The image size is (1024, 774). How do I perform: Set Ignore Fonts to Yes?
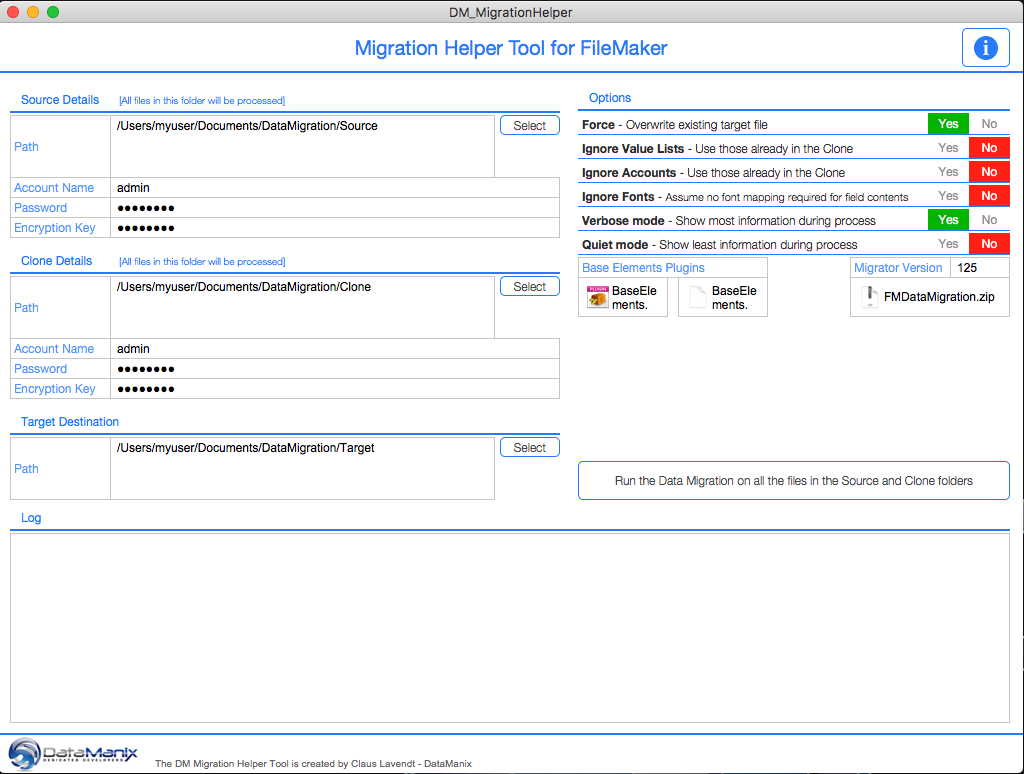[x=948, y=196]
